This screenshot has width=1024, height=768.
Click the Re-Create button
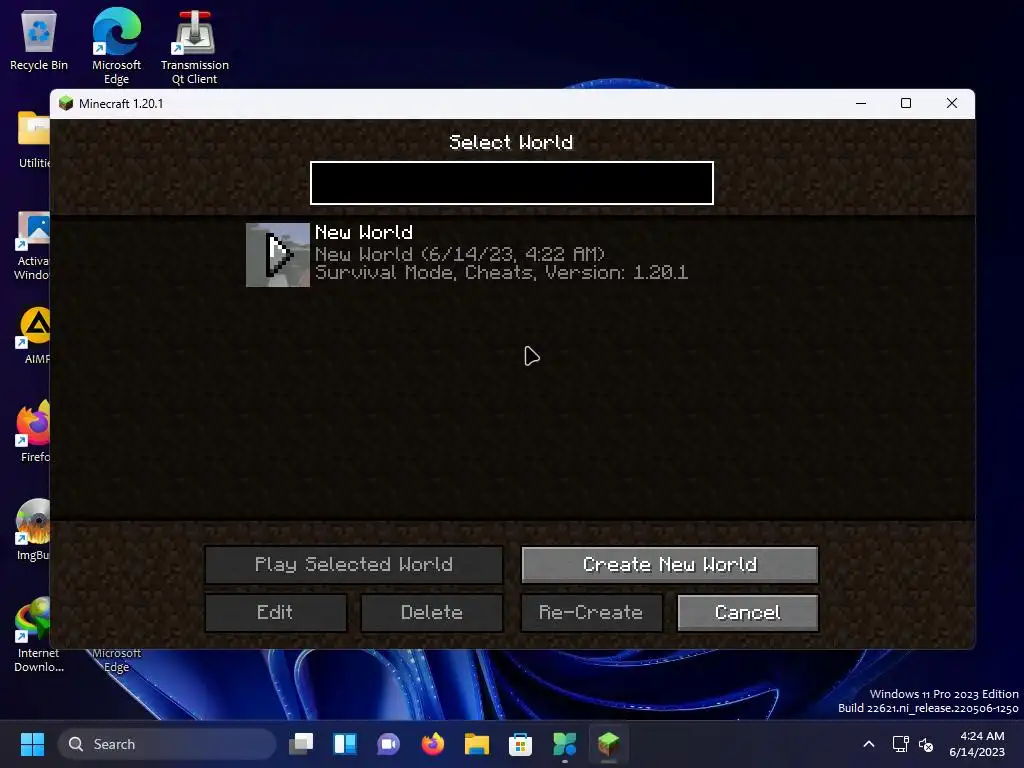pyautogui.click(x=592, y=613)
